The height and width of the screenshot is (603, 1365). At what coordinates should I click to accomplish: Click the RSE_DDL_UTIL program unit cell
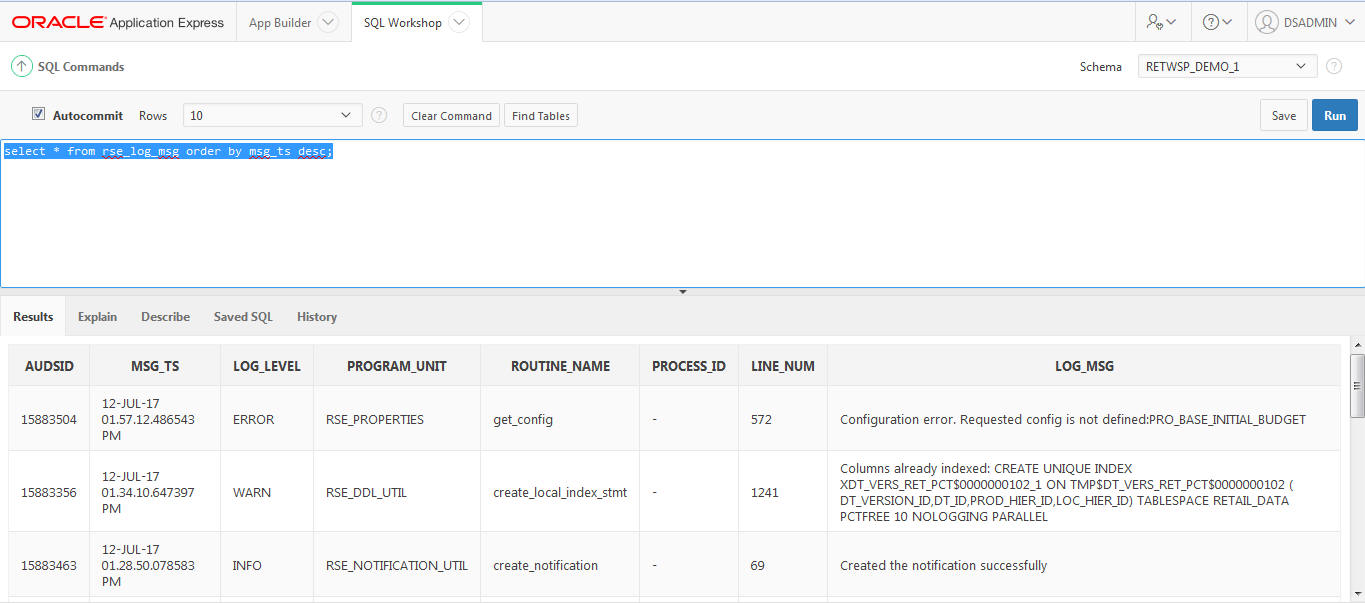point(397,492)
